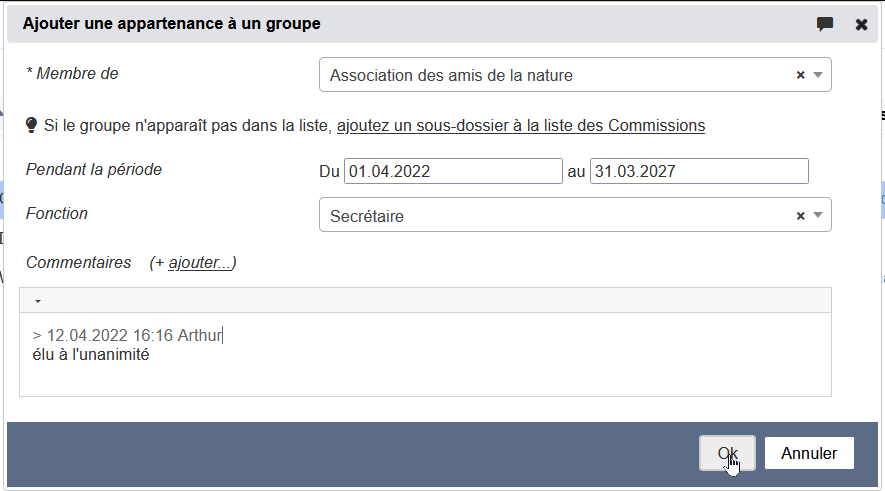The height and width of the screenshot is (491, 885).
Task: Expand the Membre de dropdown arrow
Action: (x=818, y=75)
